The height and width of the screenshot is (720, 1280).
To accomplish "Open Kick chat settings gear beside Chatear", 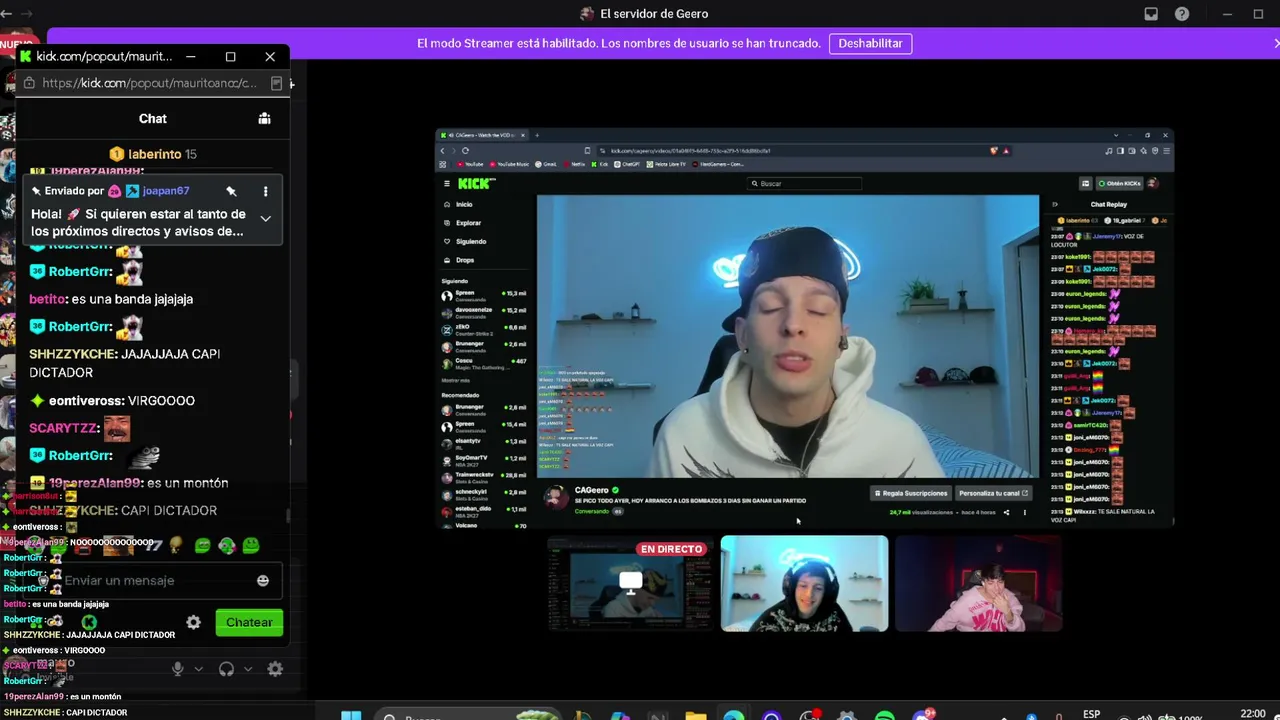I will click(193, 622).
